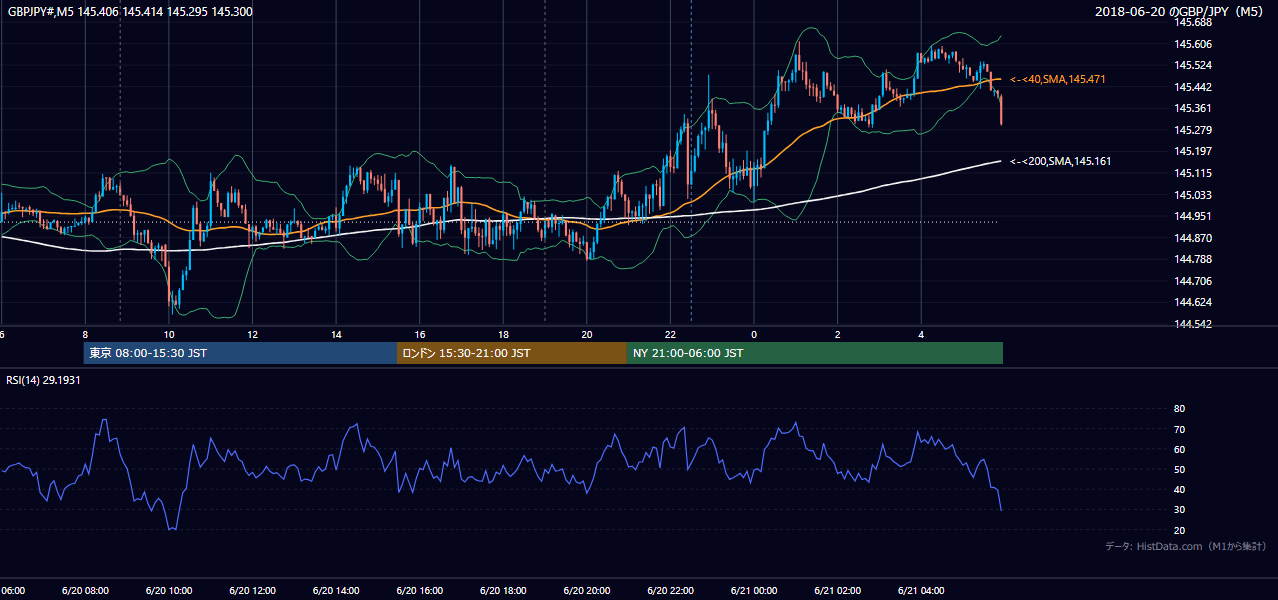This screenshot has width=1278, height=600.
Task: Click hour tick '18' beneath the price chart
Action: click(504, 335)
